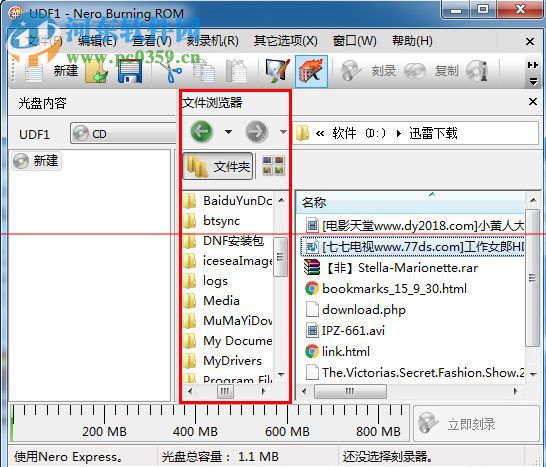Open the 窗口(W) menu
This screenshot has height=467, width=546.
pos(354,41)
